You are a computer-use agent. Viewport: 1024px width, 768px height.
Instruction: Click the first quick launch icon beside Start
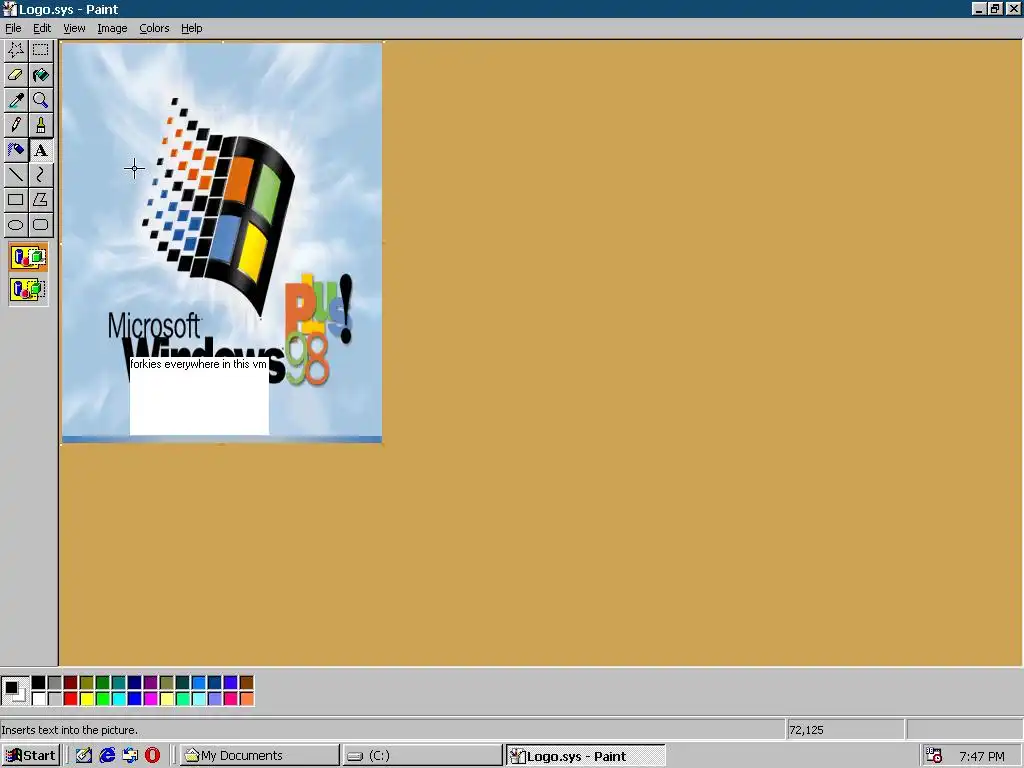coord(84,756)
